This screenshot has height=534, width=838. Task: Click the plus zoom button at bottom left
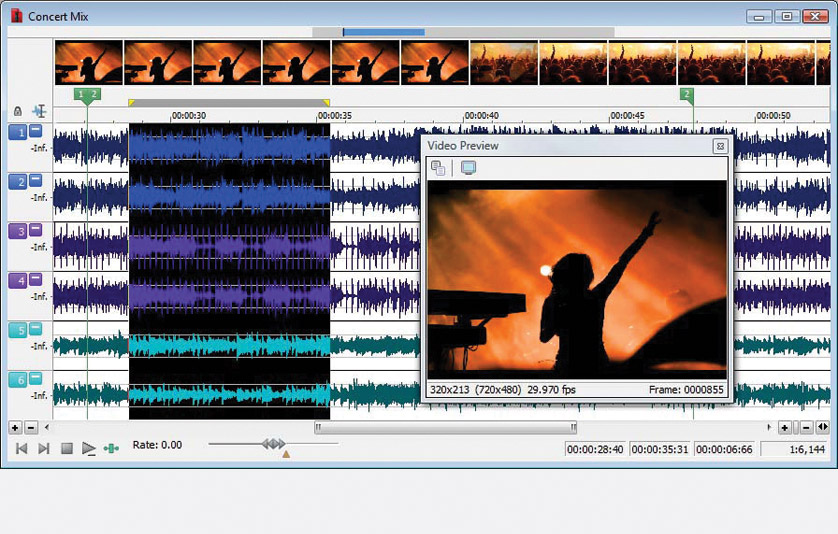15,427
